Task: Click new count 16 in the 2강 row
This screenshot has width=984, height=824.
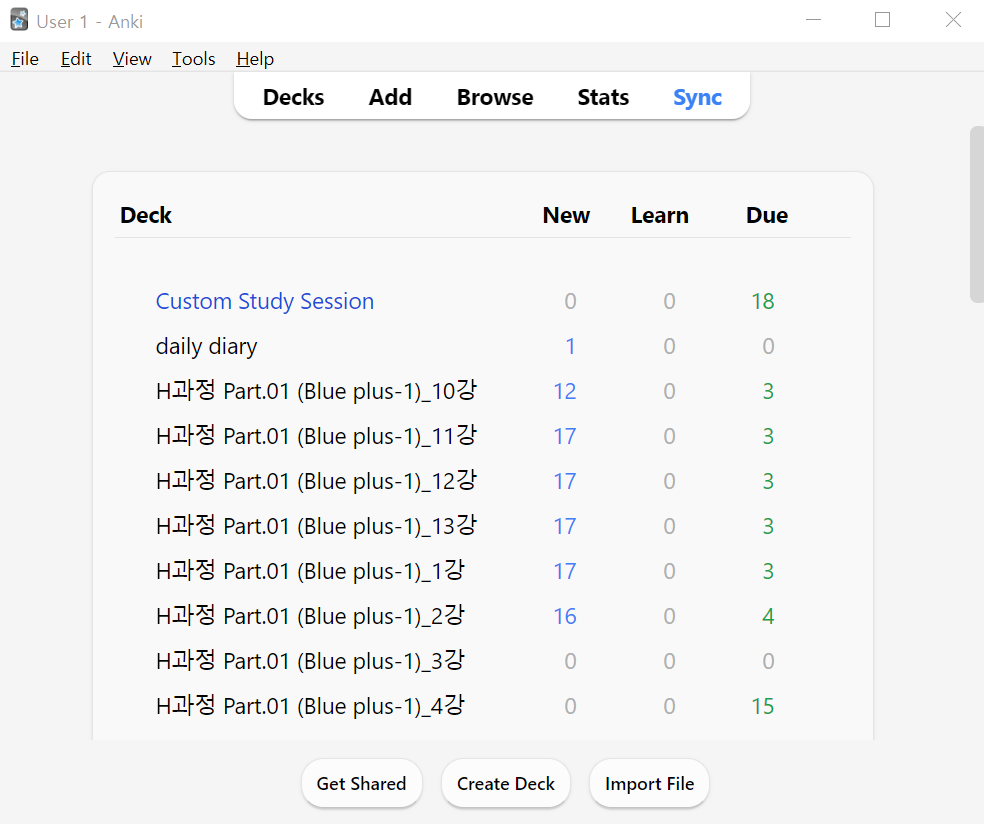Action: [565, 616]
